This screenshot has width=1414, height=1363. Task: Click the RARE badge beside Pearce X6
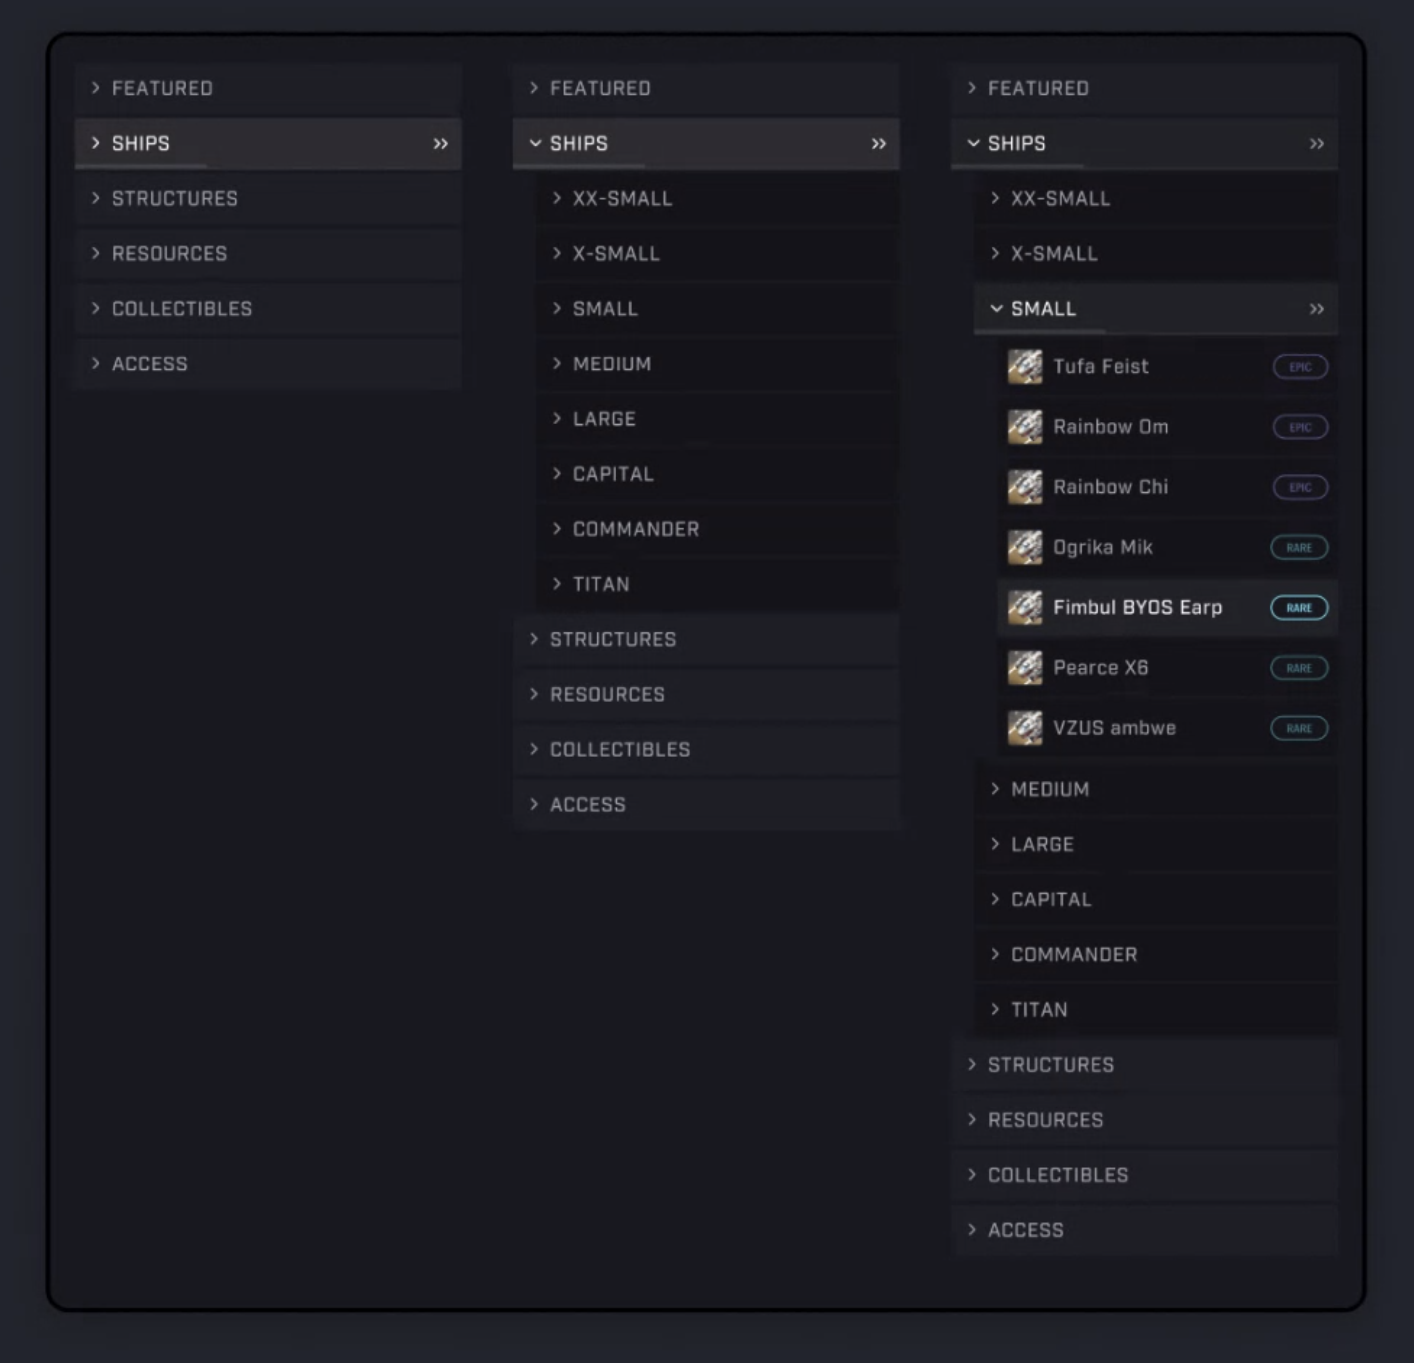1299,668
